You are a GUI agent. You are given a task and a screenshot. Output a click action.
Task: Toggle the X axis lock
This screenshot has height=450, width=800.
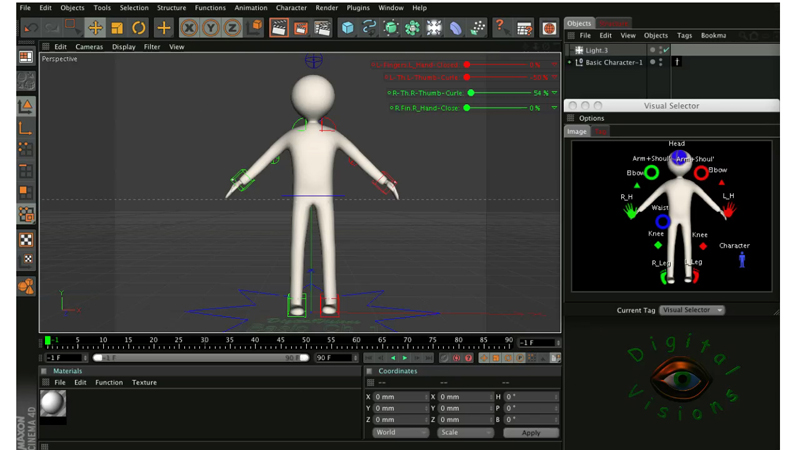click(x=190, y=28)
